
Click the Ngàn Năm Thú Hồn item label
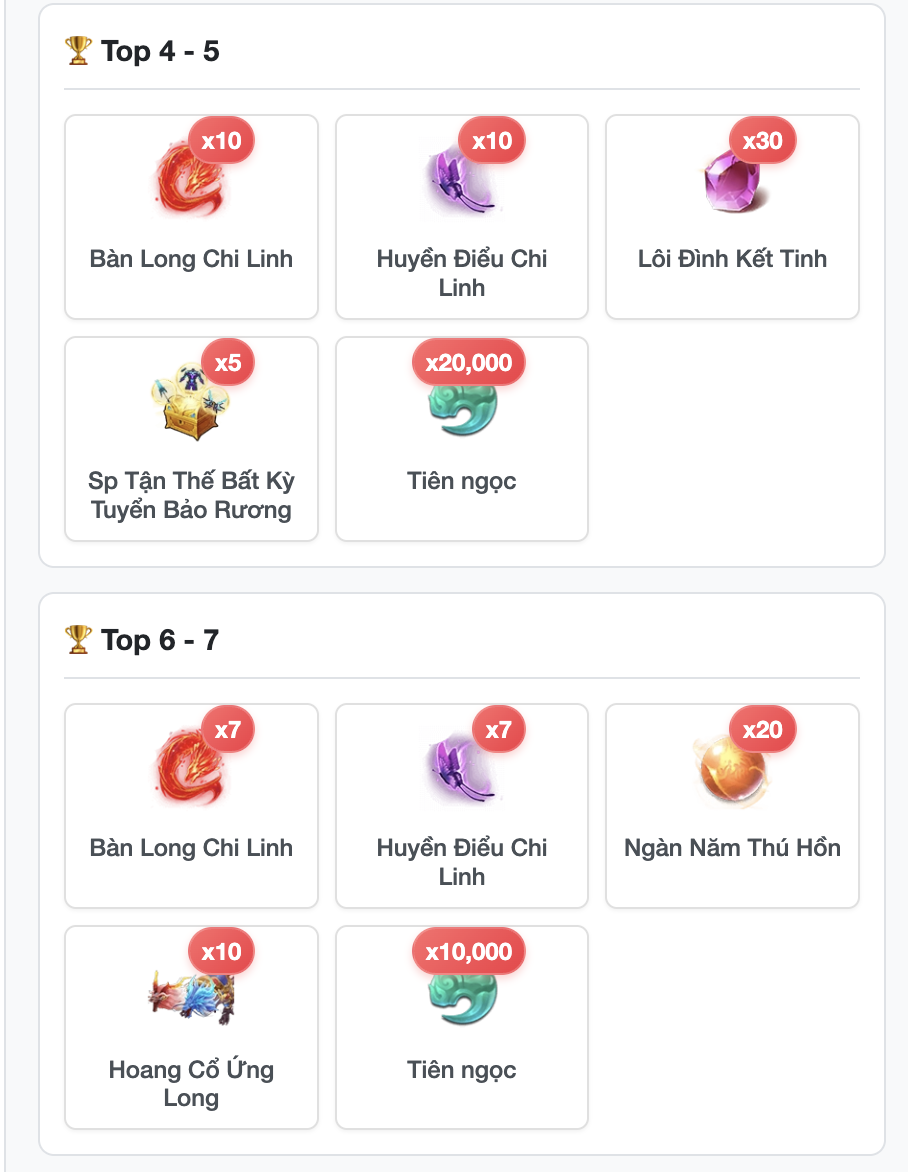[x=732, y=848]
